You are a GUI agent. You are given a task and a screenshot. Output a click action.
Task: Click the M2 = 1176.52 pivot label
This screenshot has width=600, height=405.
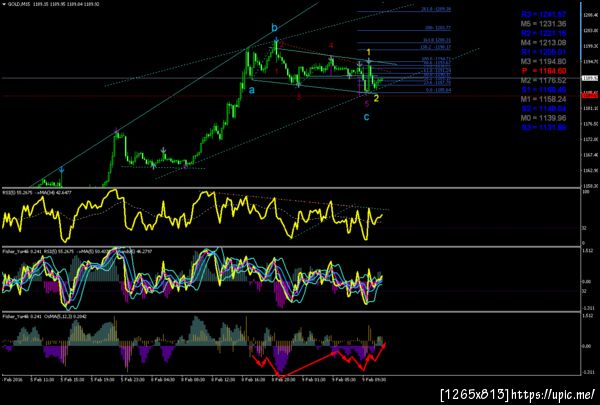pyautogui.click(x=543, y=80)
